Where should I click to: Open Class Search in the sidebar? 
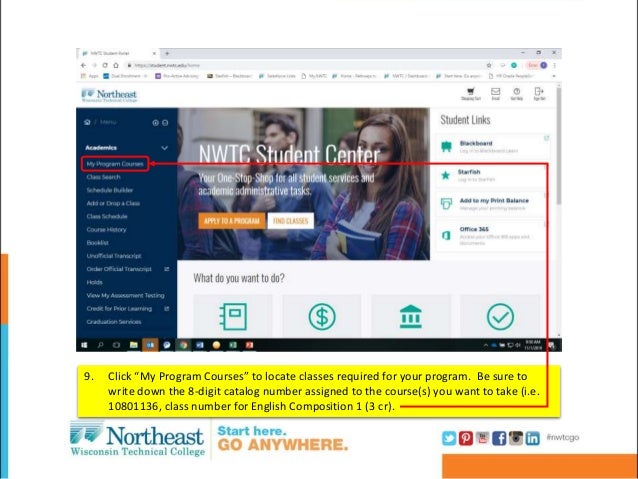point(103,177)
